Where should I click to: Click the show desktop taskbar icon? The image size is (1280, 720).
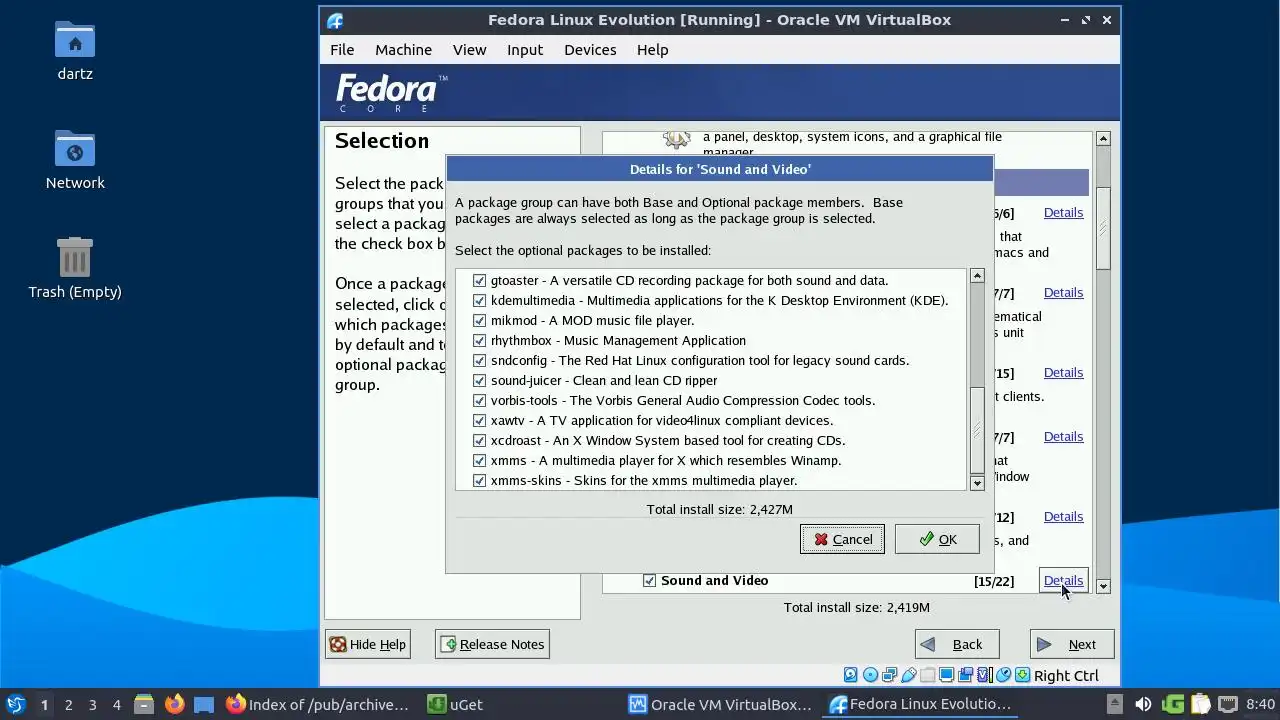(x=204, y=704)
